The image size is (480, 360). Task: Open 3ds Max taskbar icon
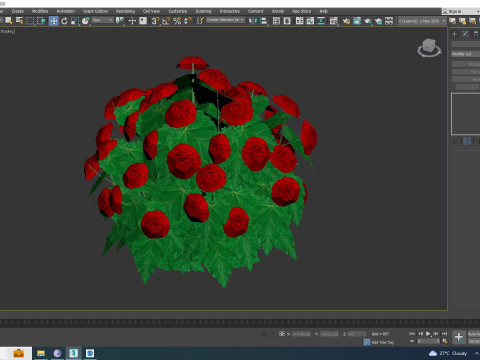(x=74, y=353)
